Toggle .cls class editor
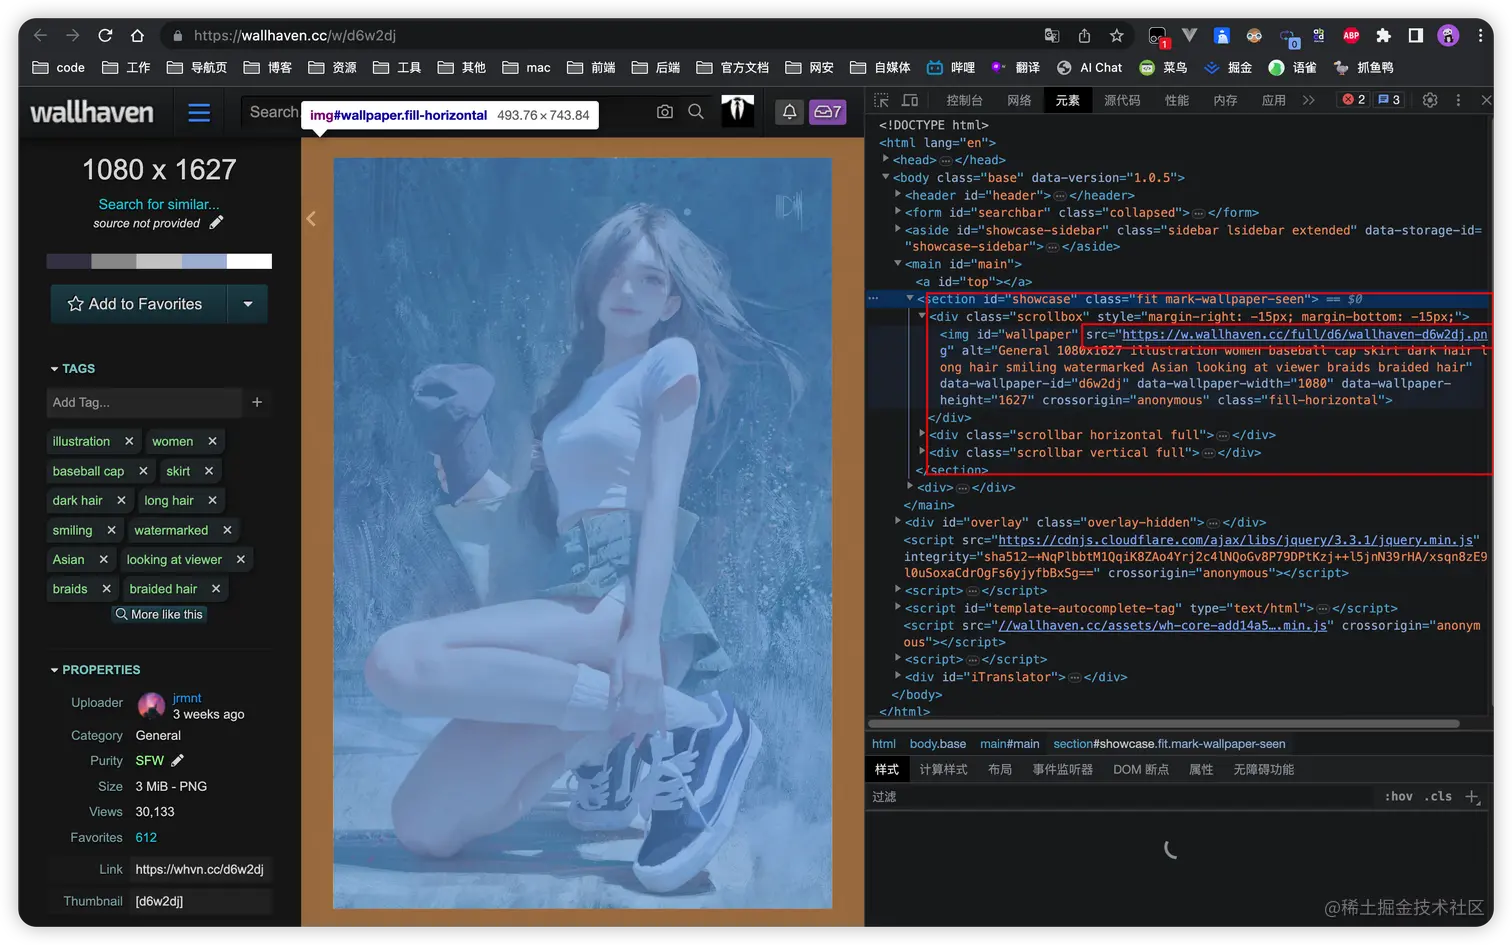Viewport: 1512px width, 945px height. (x=1439, y=797)
